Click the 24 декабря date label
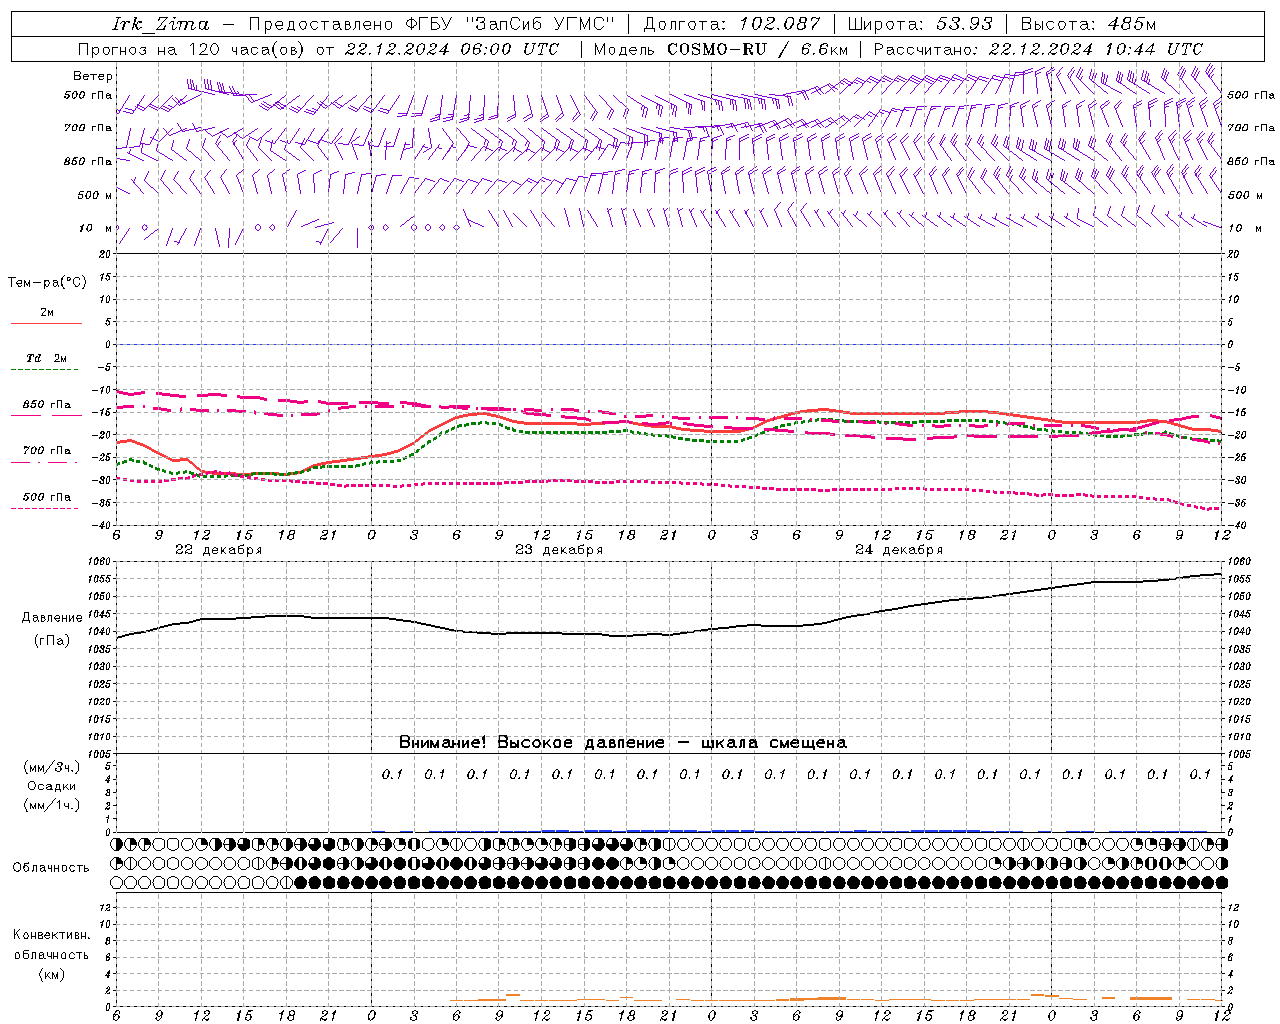 tap(899, 550)
